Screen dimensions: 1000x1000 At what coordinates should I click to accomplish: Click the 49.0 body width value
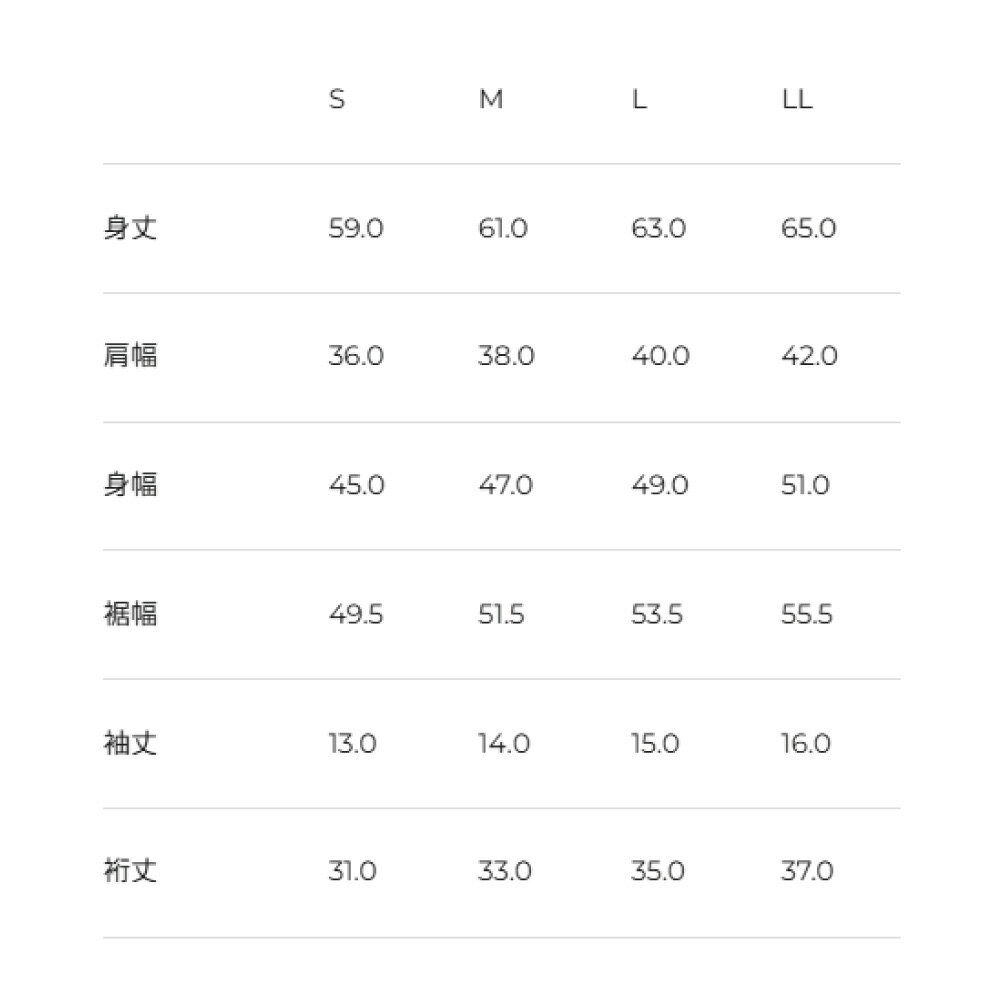pyautogui.click(x=659, y=486)
